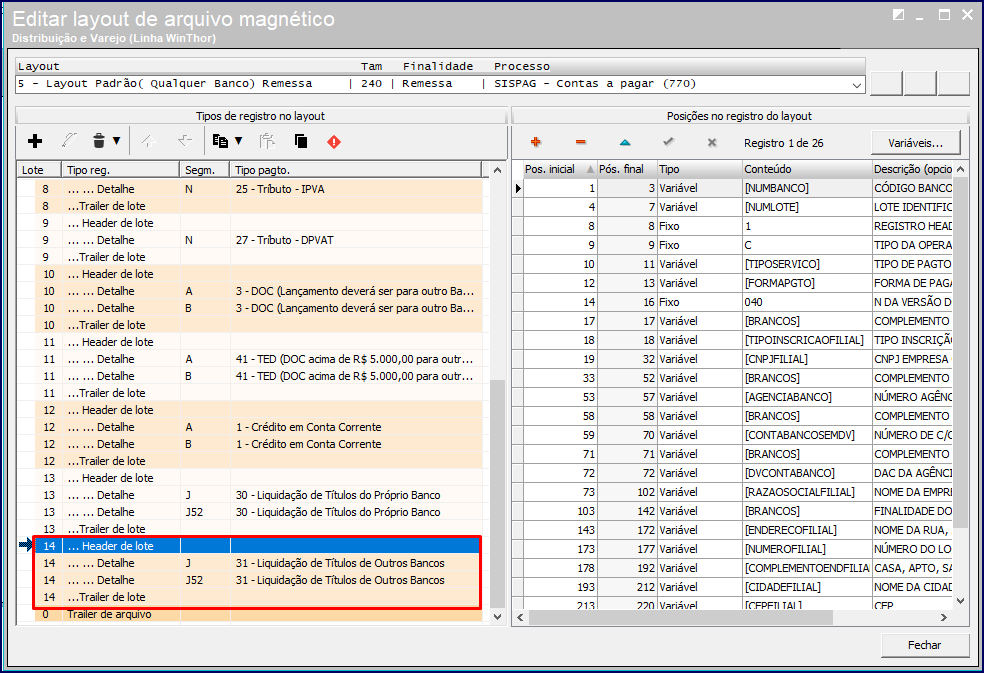Click the red diamond warning icon

click(334, 142)
